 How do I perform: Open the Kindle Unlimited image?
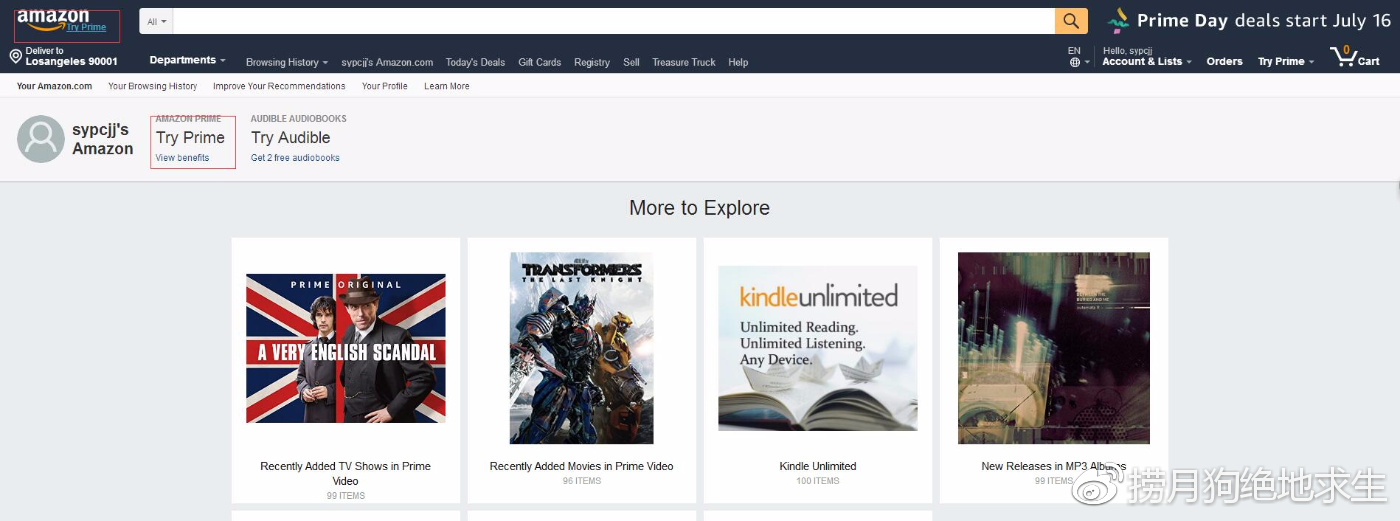click(x=818, y=348)
